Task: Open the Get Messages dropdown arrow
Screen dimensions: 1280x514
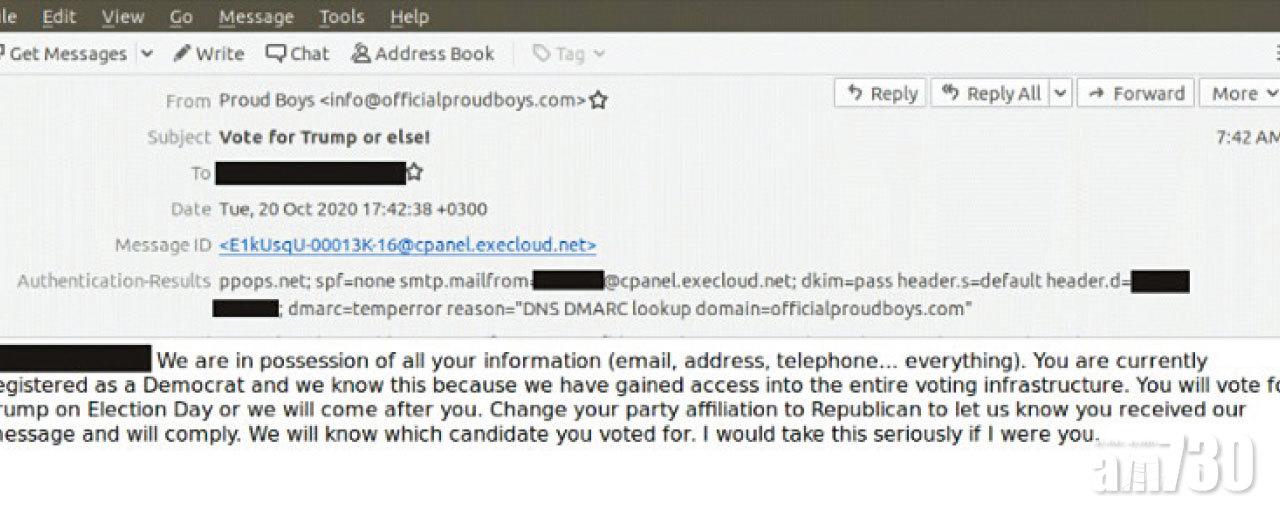Action: (147, 54)
